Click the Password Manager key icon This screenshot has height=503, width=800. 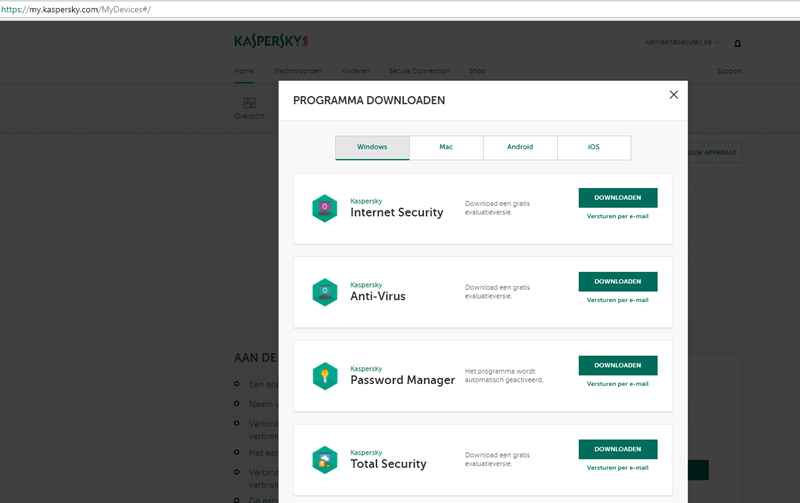coord(324,376)
